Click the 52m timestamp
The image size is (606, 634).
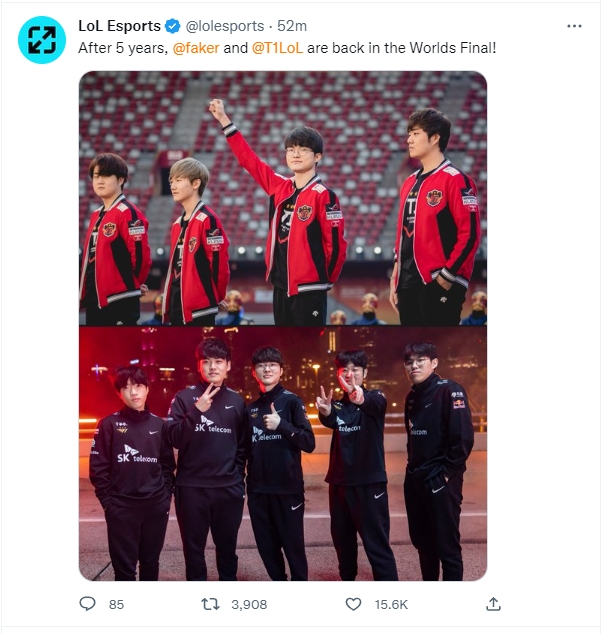(x=292, y=26)
